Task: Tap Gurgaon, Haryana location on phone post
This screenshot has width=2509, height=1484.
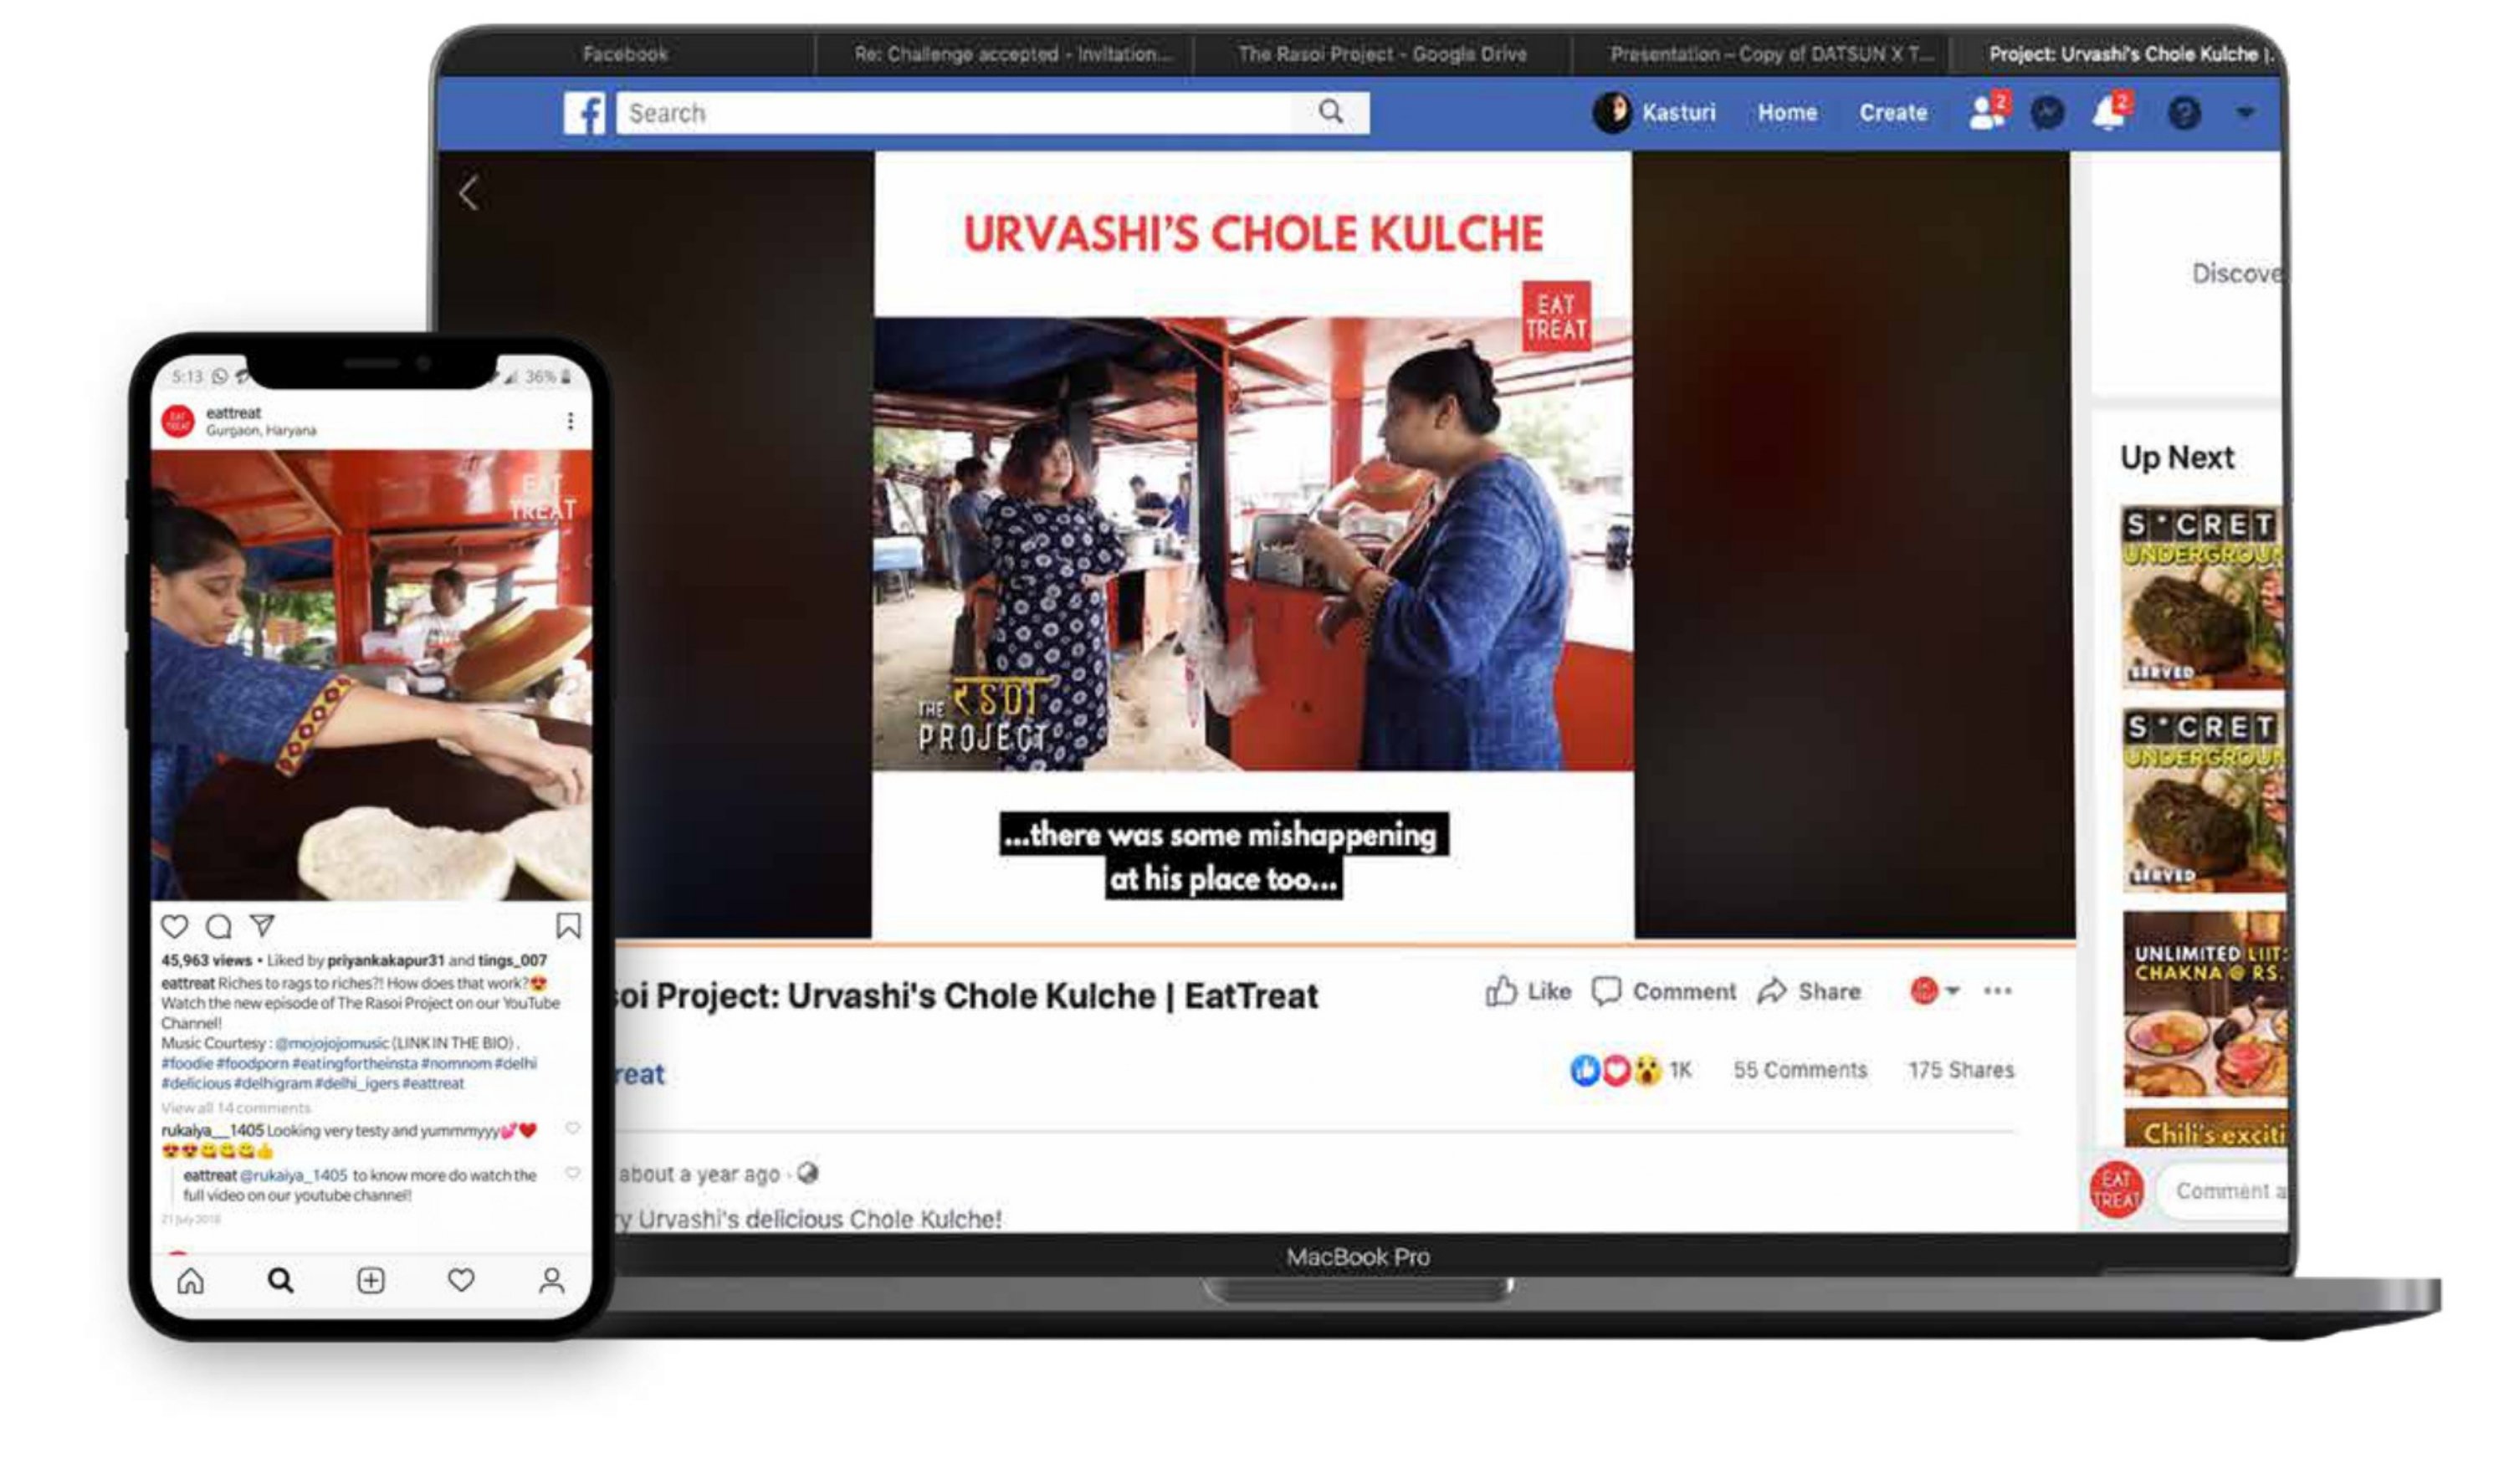Action: (x=261, y=431)
